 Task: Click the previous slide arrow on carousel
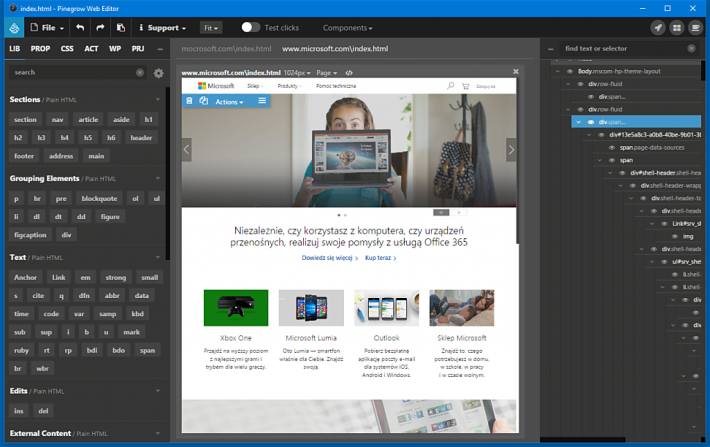tap(187, 149)
